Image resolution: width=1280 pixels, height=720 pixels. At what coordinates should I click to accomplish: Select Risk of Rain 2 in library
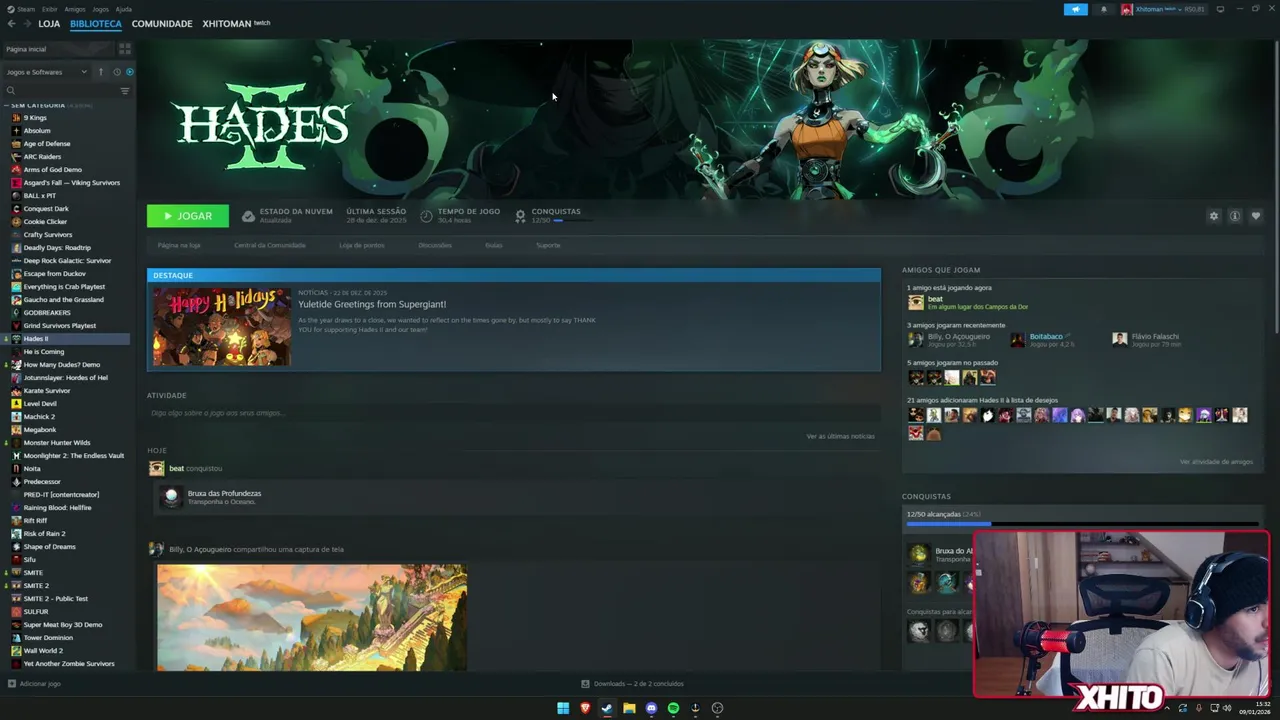pos(44,534)
